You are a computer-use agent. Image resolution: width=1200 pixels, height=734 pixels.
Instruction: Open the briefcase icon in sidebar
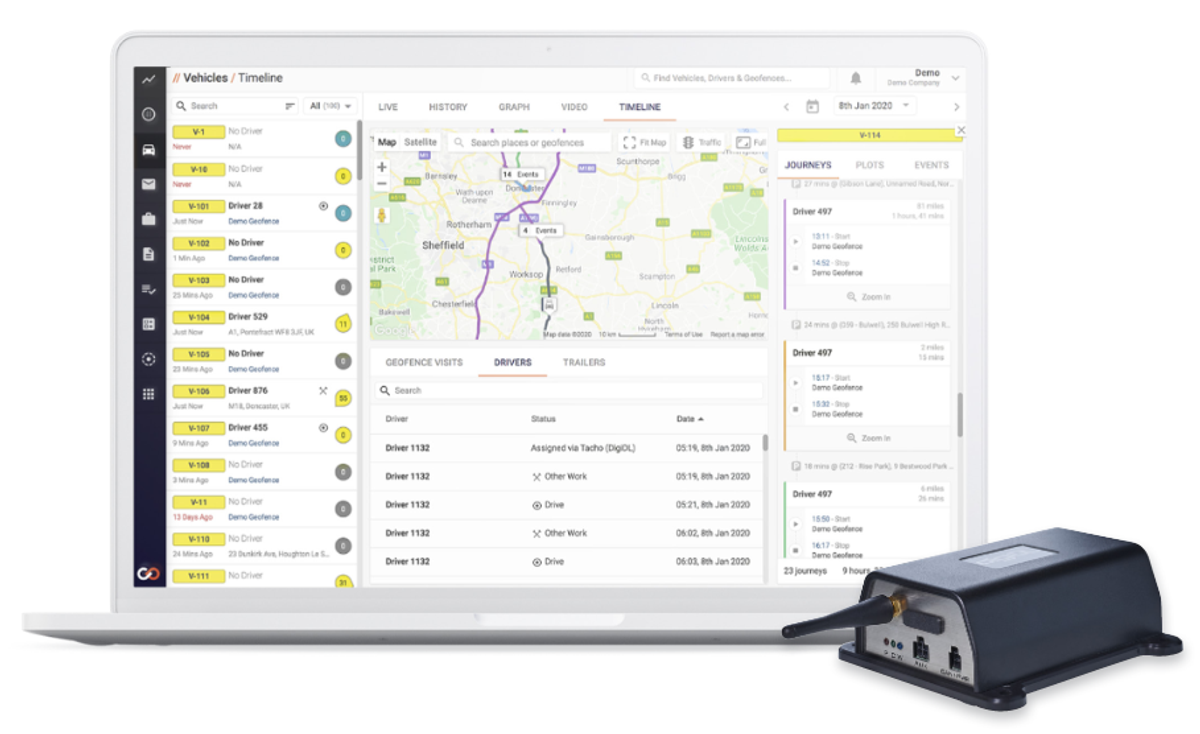point(149,219)
